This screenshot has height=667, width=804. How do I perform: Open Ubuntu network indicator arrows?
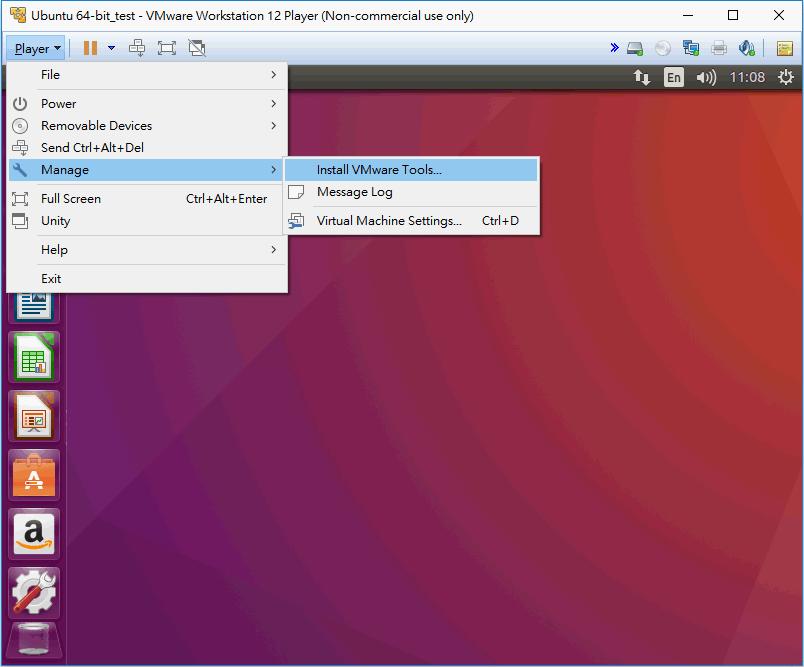[x=641, y=77]
